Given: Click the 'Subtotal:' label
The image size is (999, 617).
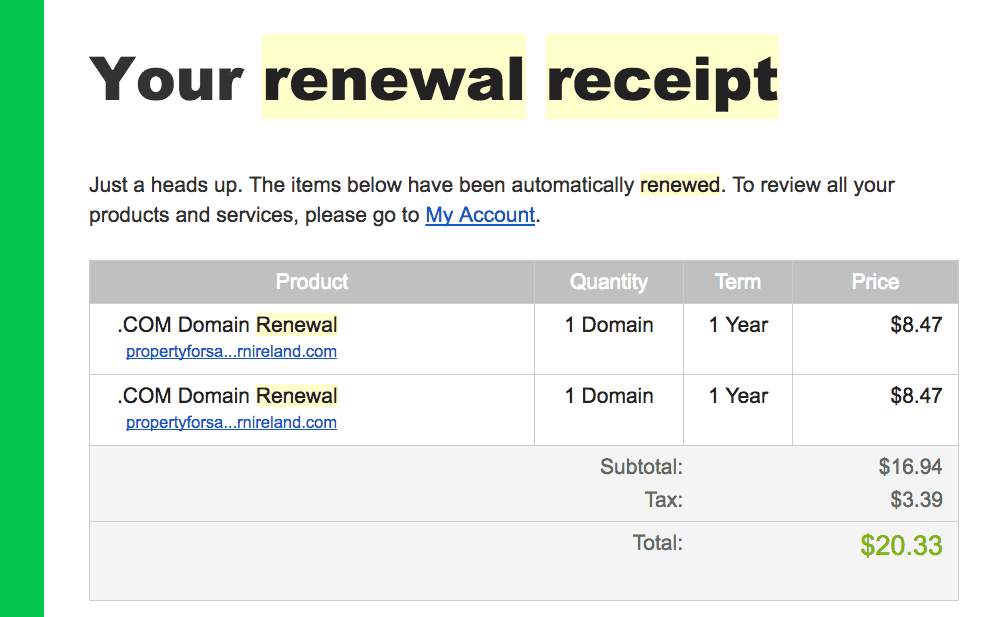Looking at the screenshot, I should pyautogui.click(x=641, y=467).
